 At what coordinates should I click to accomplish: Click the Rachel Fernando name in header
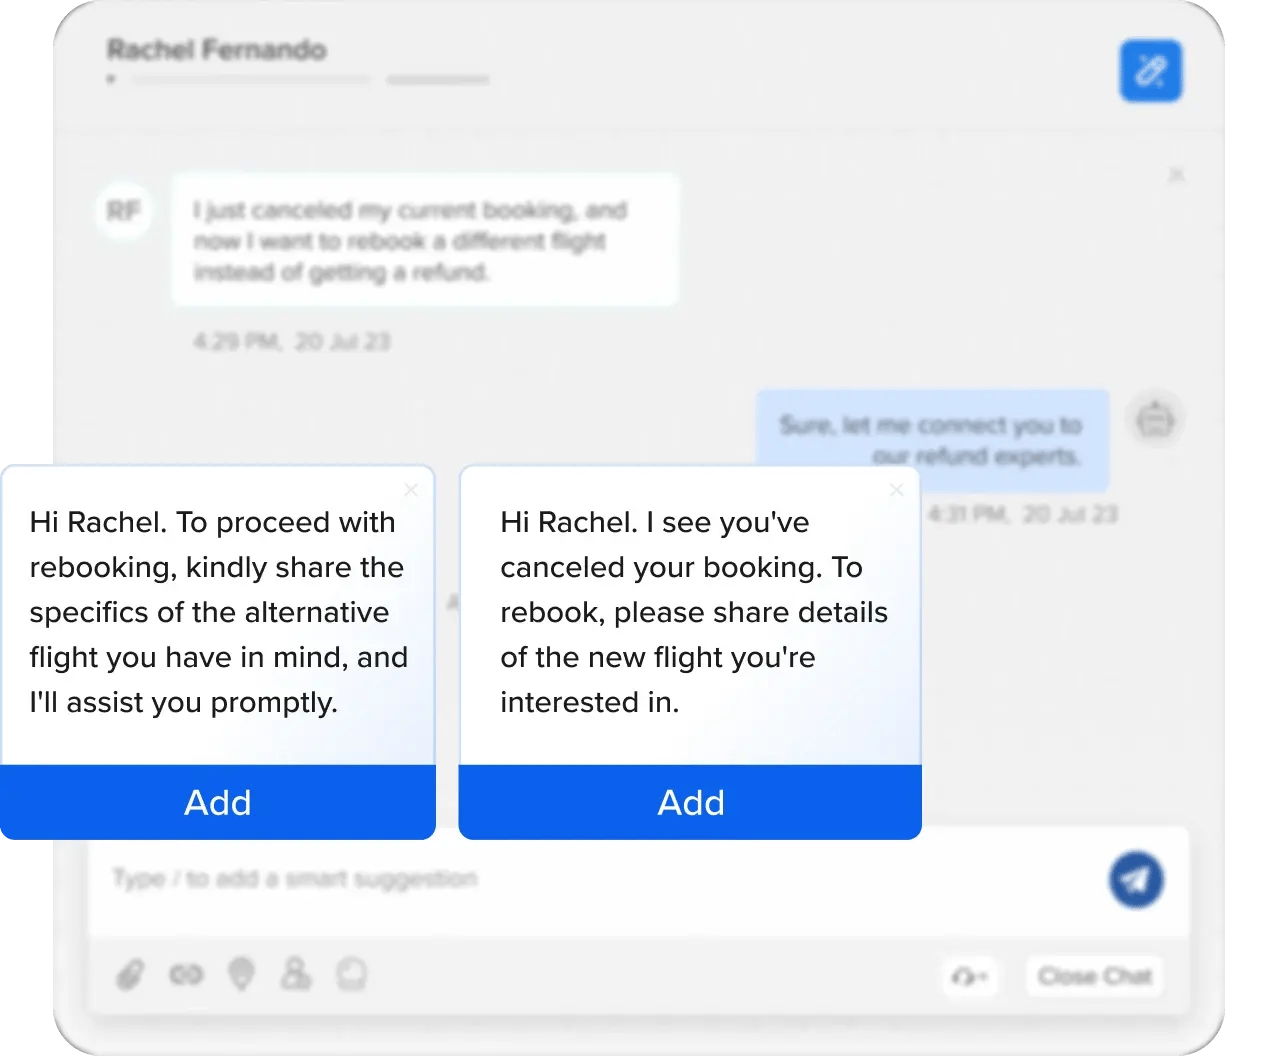(x=217, y=50)
